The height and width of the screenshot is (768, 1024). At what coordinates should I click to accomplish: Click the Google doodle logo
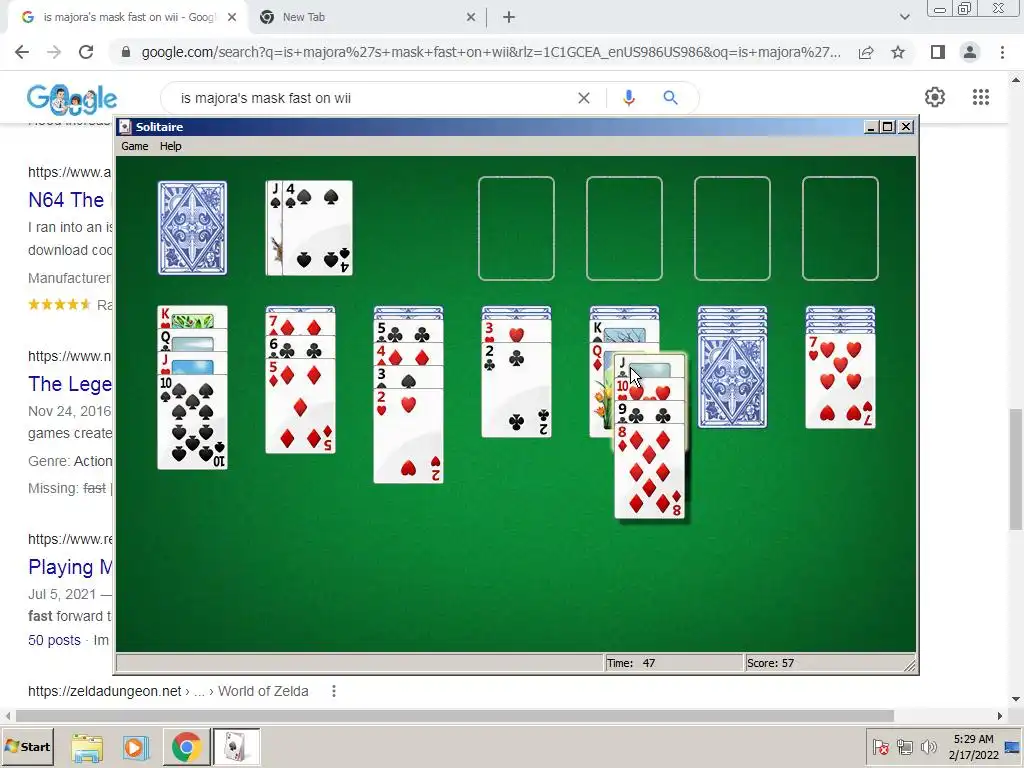(x=72, y=99)
